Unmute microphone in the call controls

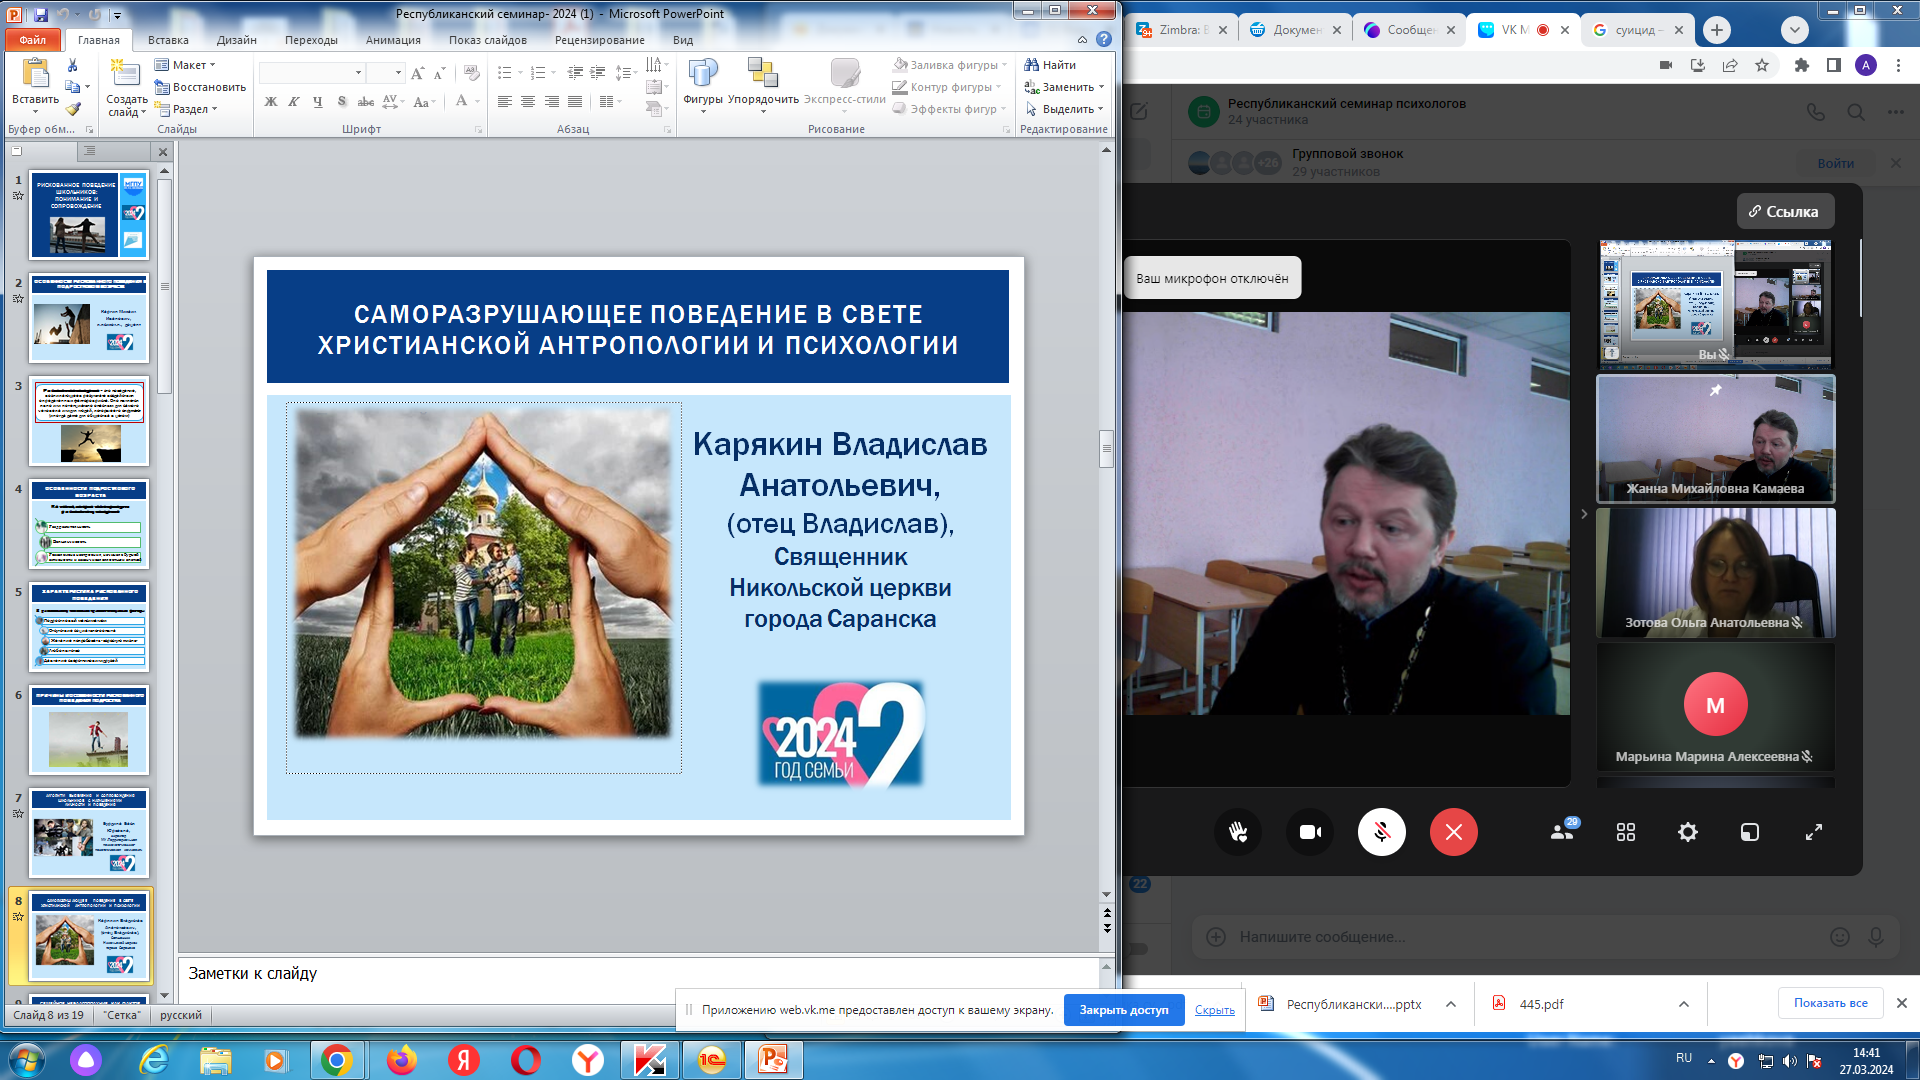coord(1382,832)
